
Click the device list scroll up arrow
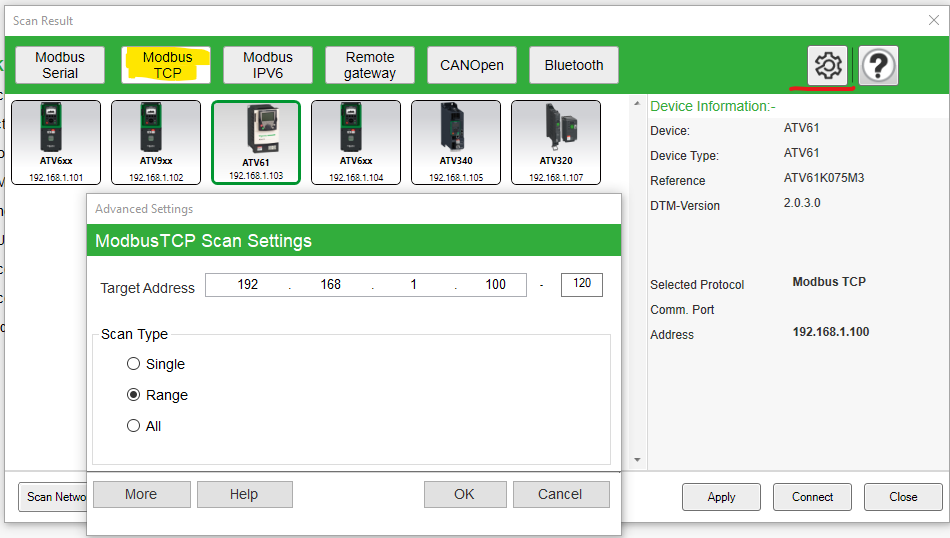pos(637,104)
